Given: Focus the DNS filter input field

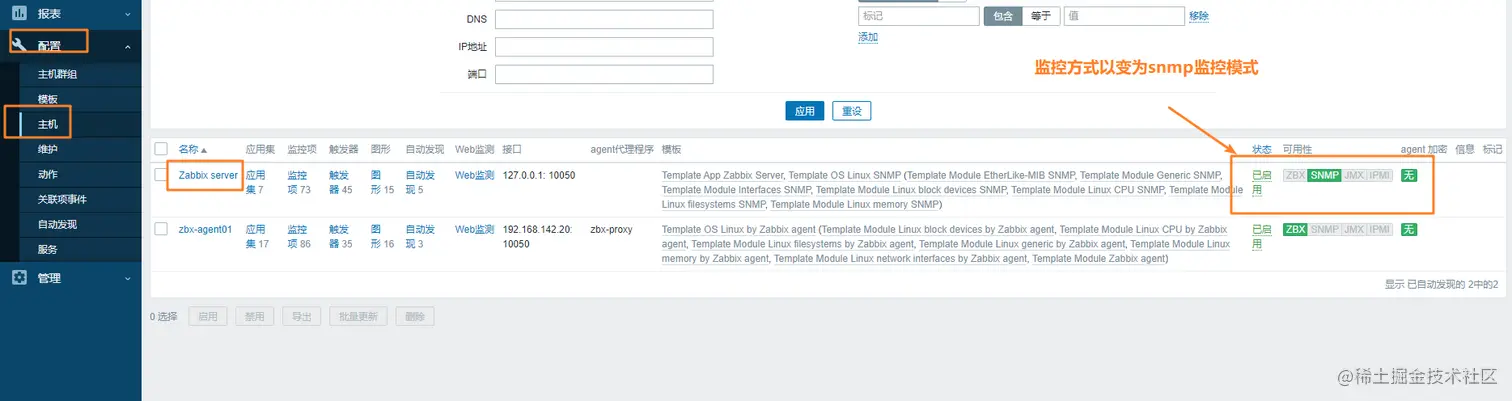Looking at the screenshot, I should (604, 20).
